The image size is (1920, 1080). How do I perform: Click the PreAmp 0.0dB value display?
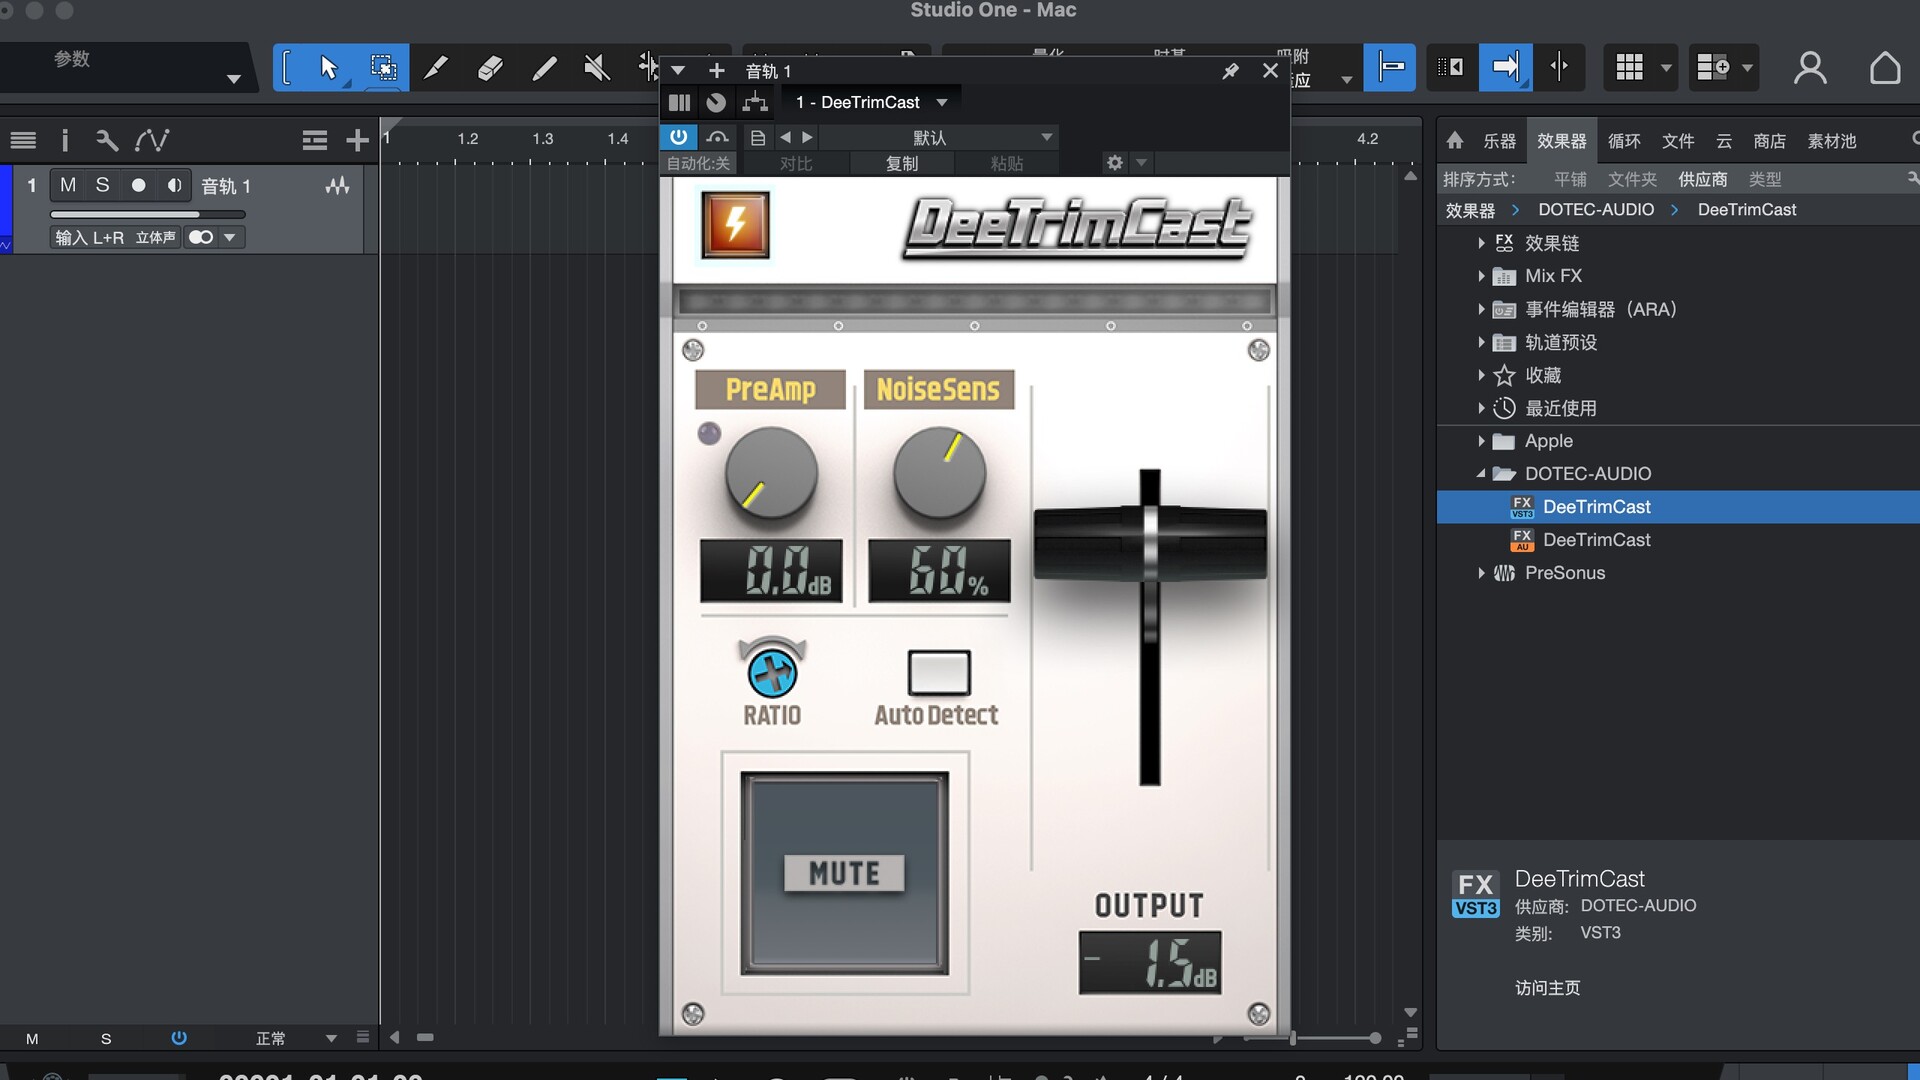coord(772,570)
